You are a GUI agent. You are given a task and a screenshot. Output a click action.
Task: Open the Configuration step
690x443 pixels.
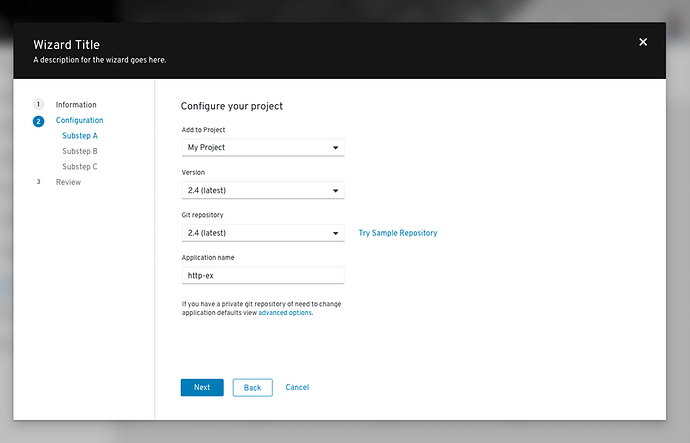(x=79, y=120)
